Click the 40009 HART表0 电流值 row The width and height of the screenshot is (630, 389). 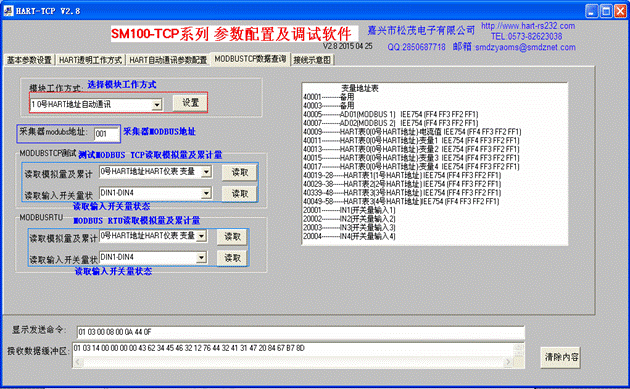pos(412,132)
